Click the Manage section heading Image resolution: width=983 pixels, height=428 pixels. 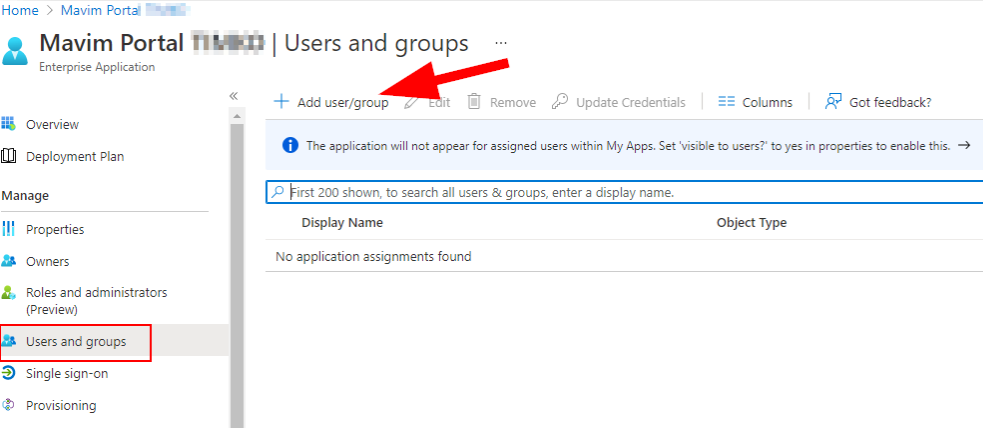25,196
